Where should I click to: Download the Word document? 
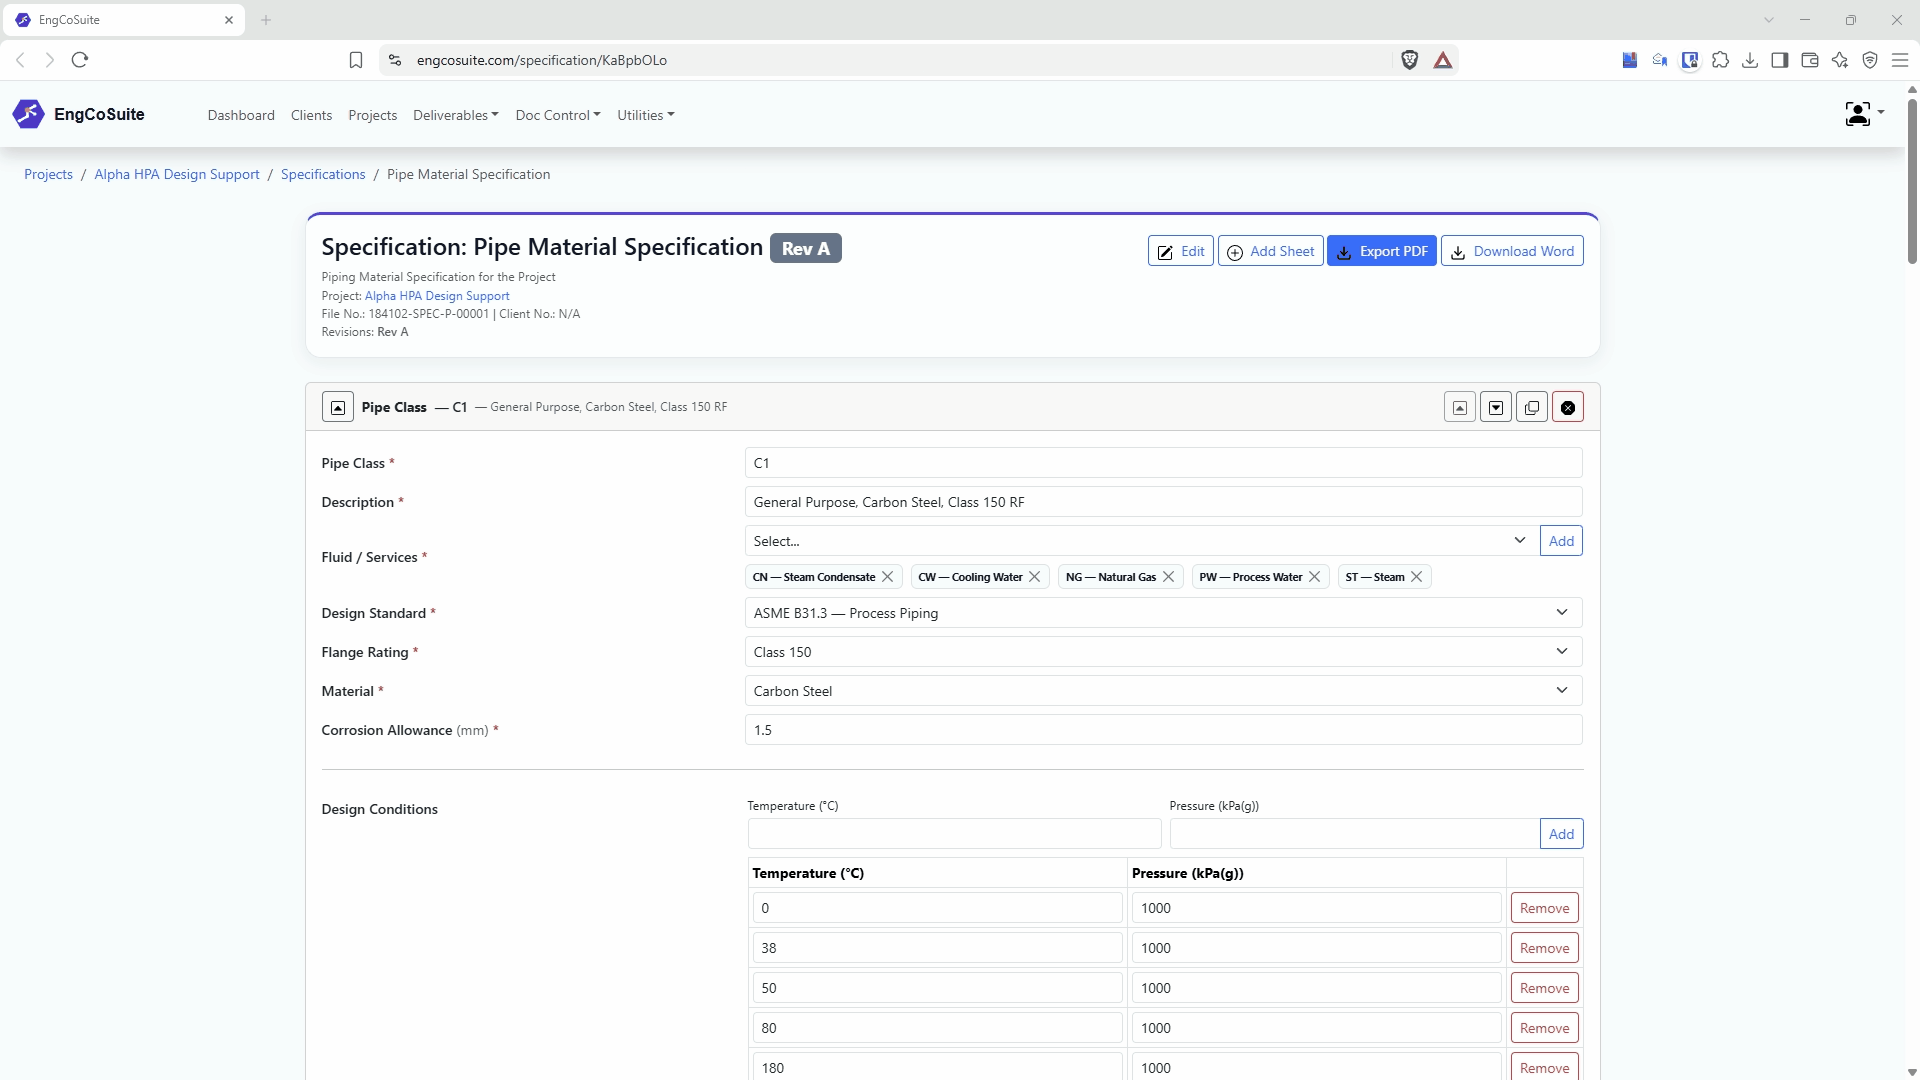[x=1512, y=251]
